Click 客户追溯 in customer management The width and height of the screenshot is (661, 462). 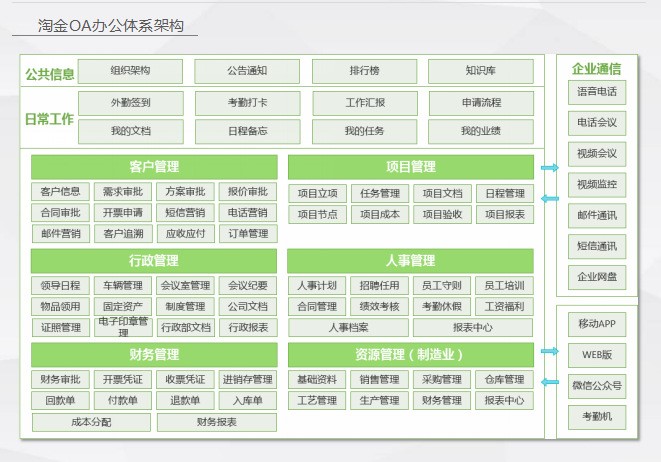pyautogui.click(x=123, y=234)
